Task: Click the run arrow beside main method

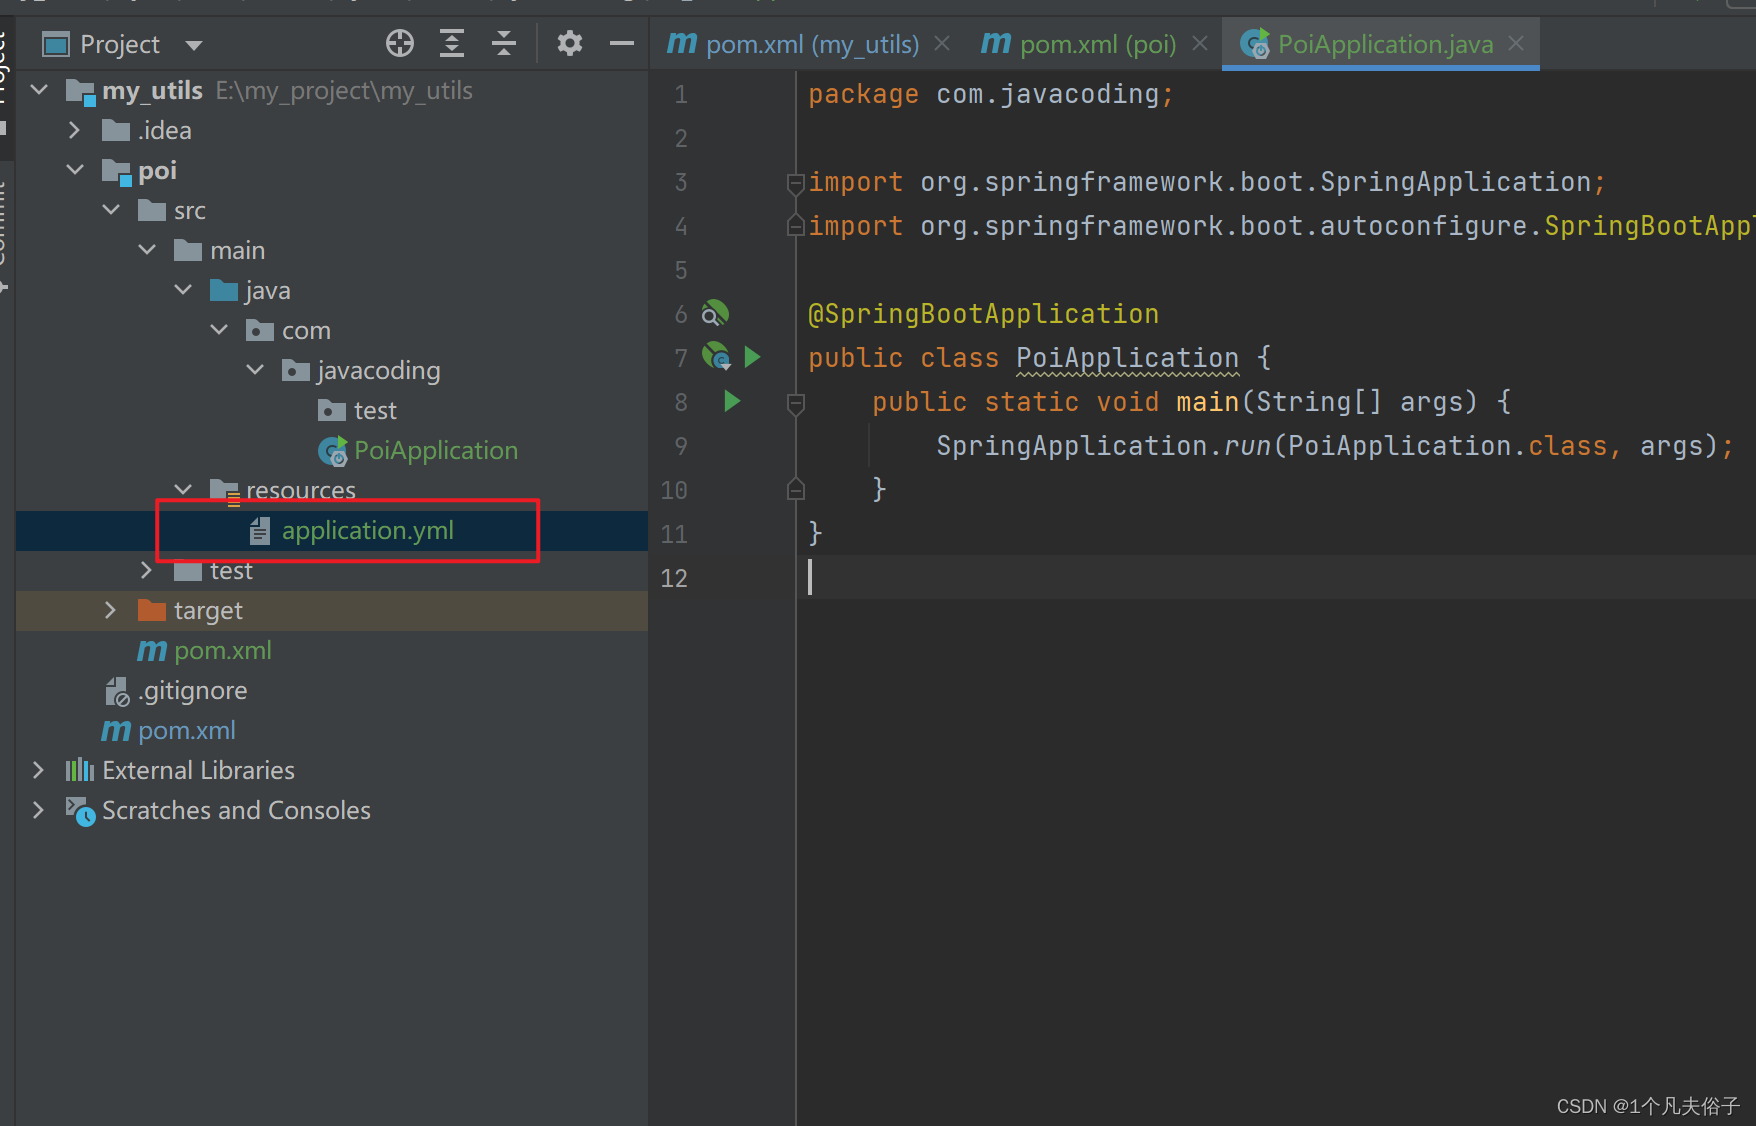Action: (x=732, y=401)
